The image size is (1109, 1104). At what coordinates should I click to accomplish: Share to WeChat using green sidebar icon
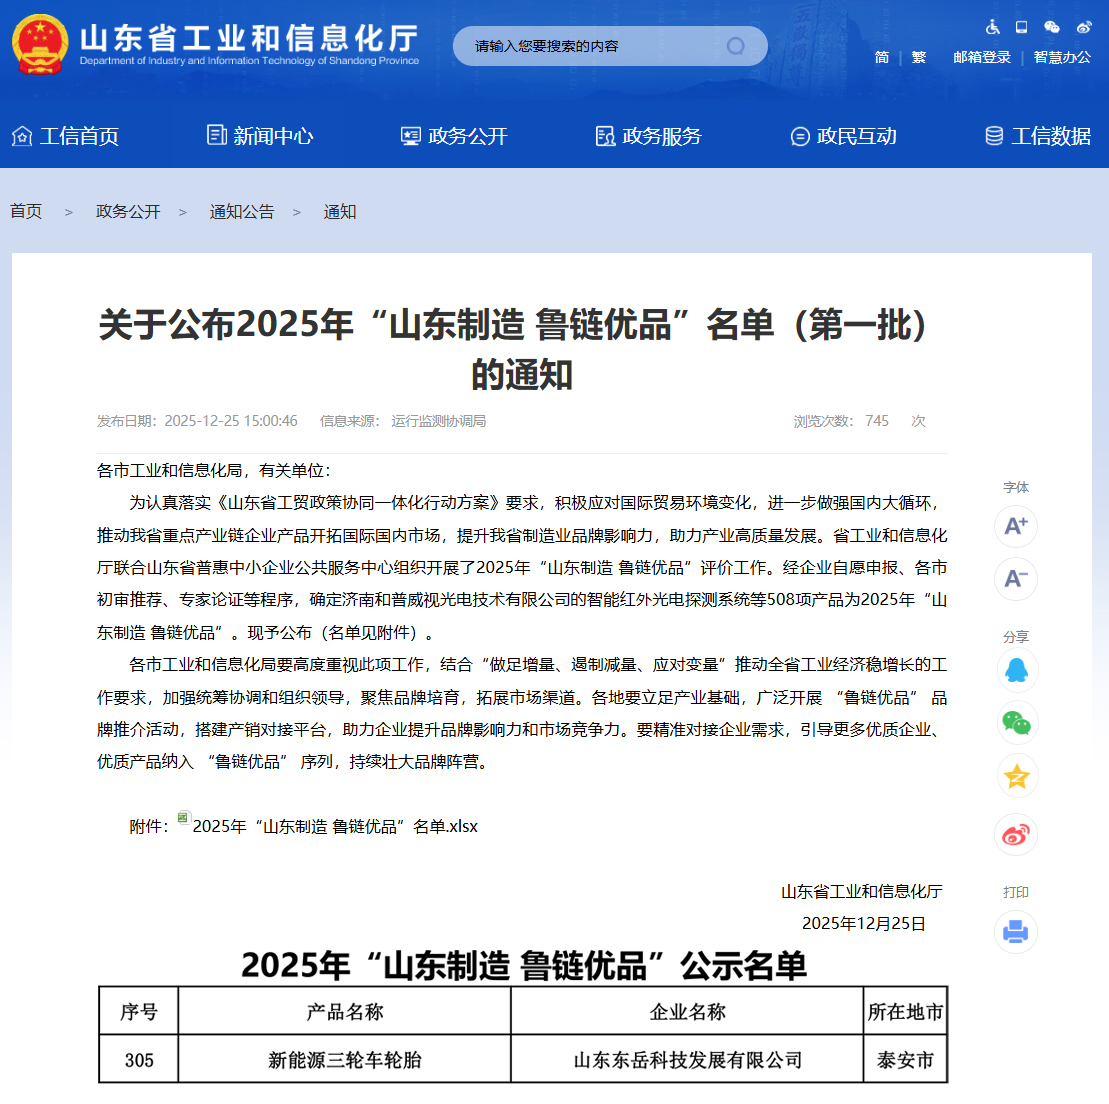(x=1016, y=723)
